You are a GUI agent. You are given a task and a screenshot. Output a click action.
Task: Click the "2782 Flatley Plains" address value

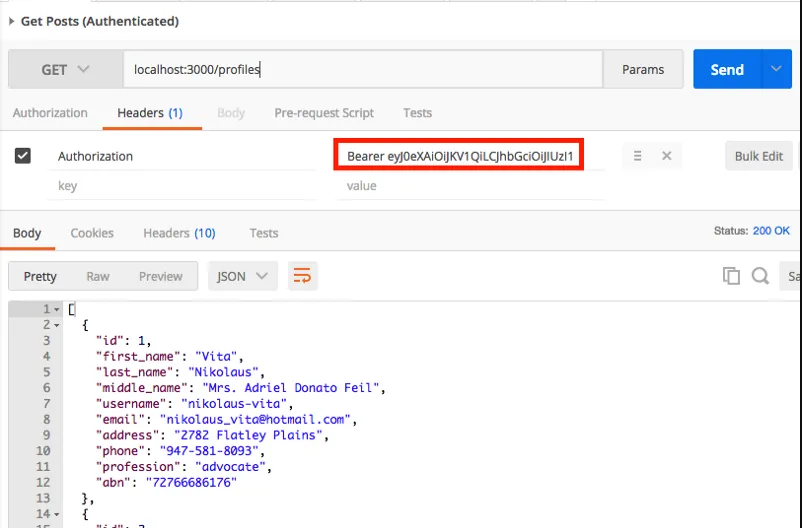[248, 435]
